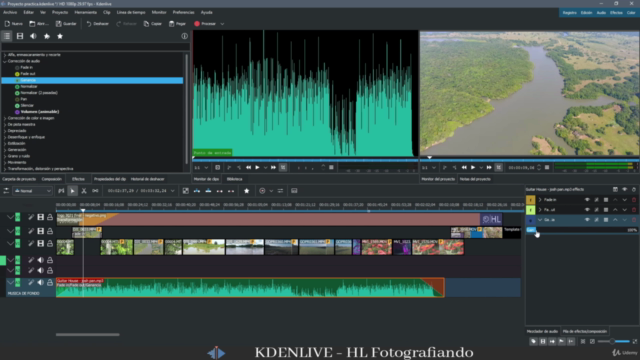Click the insert clip zone in timeline icon
Screen dimensions: 640x360
coord(197,191)
